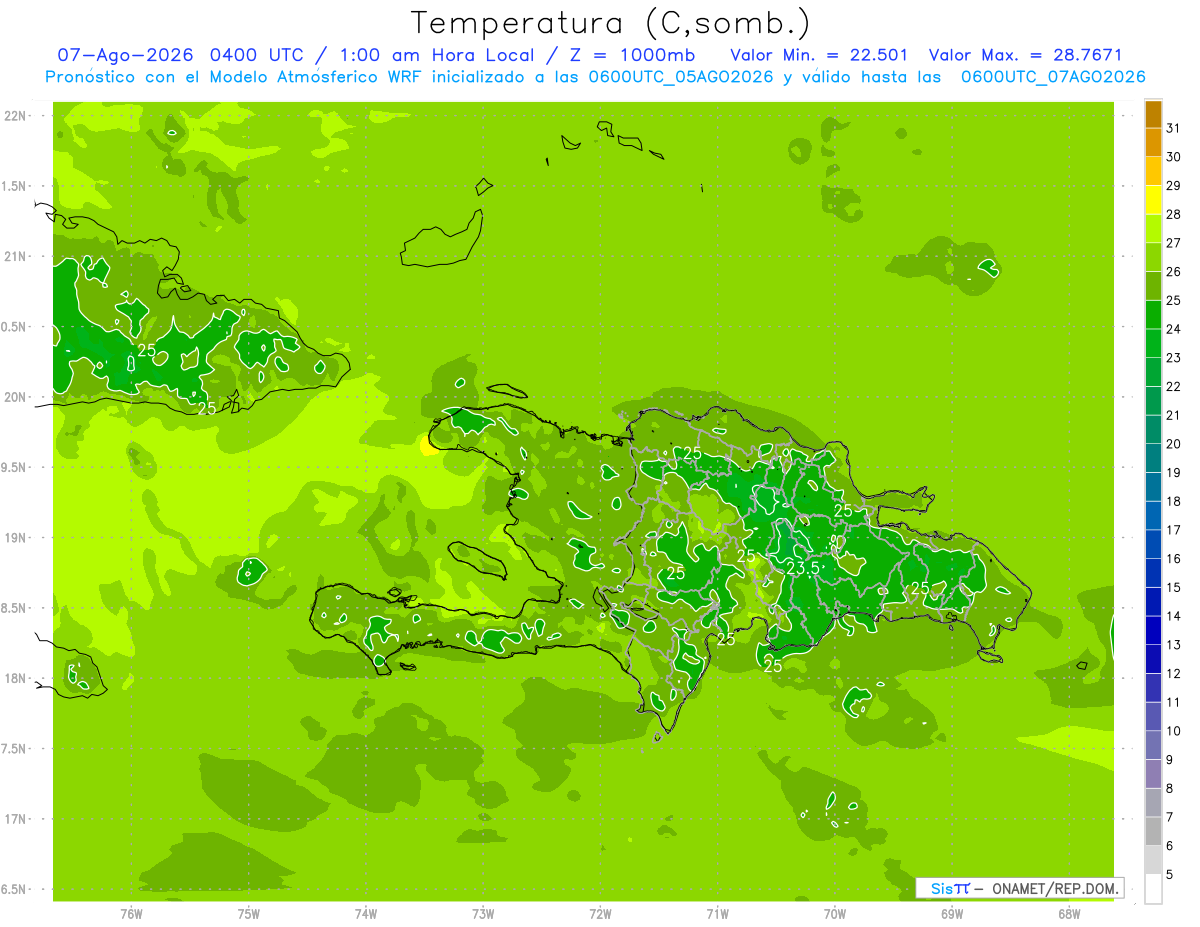Click the '70W' longitude axis label
The image size is (1200, 927).
(835, 914)
